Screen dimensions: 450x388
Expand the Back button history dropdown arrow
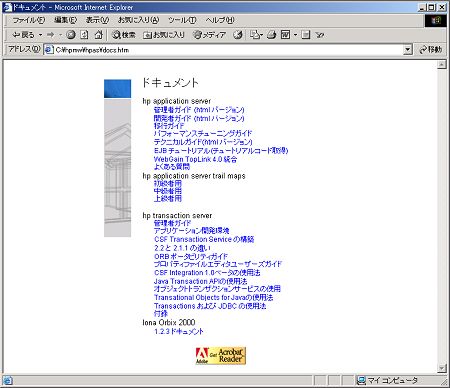pyautogui.click(x=40, y=35)
